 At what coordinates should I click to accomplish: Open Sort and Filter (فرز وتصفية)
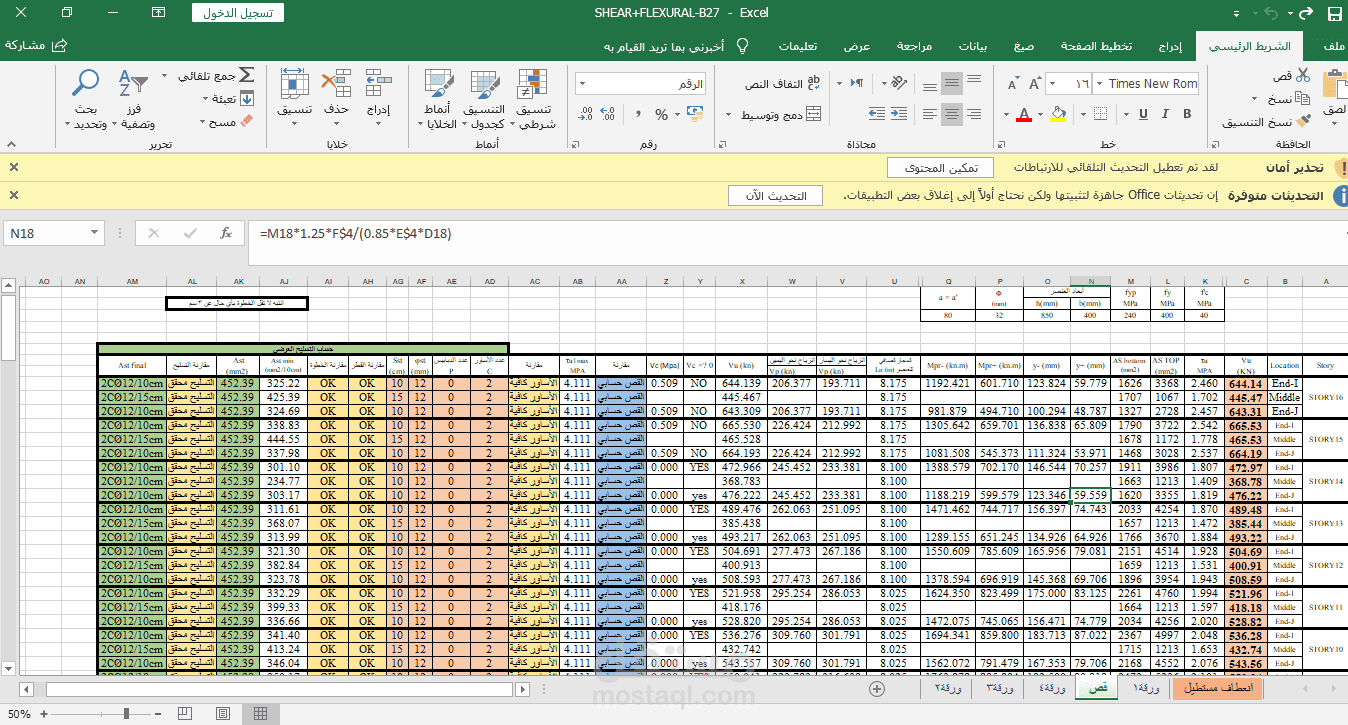click(x=132, y=100)
